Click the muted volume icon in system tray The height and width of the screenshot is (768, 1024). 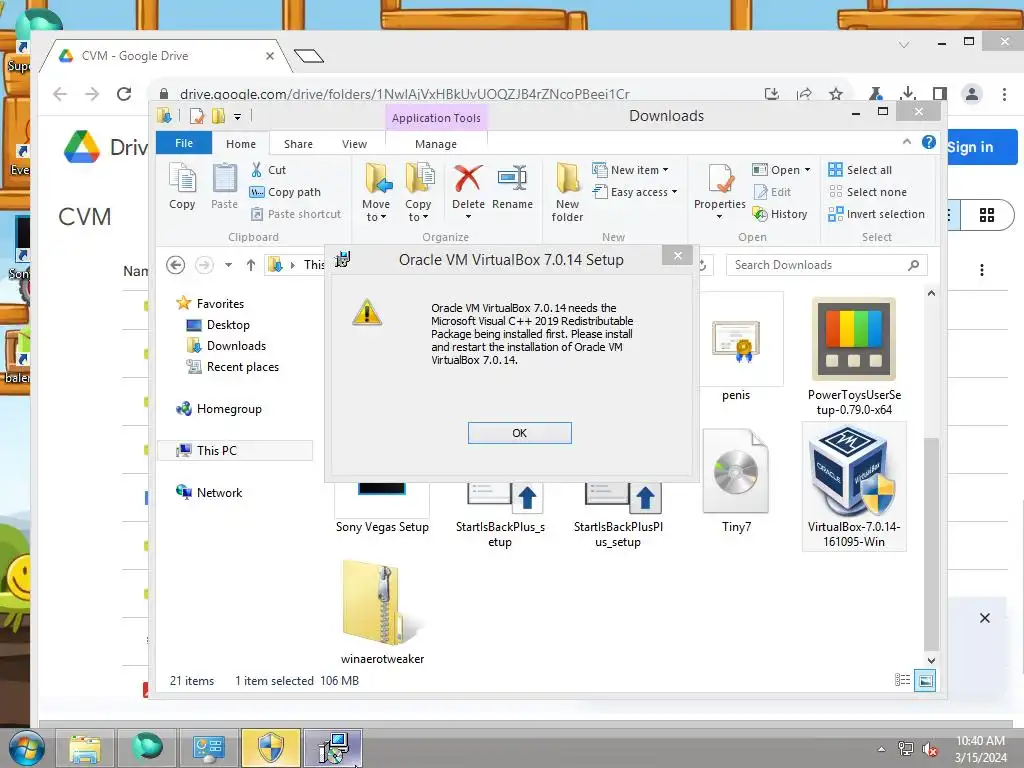point(929,749)
